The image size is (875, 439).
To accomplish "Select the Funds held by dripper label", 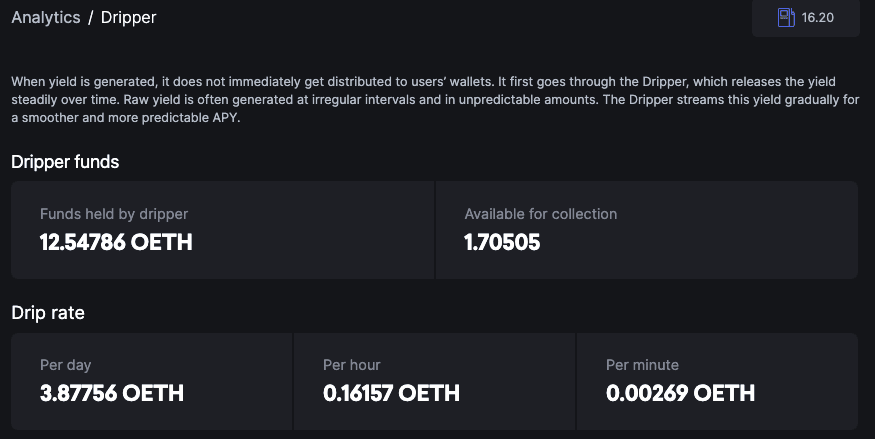I will pos(114,214).
